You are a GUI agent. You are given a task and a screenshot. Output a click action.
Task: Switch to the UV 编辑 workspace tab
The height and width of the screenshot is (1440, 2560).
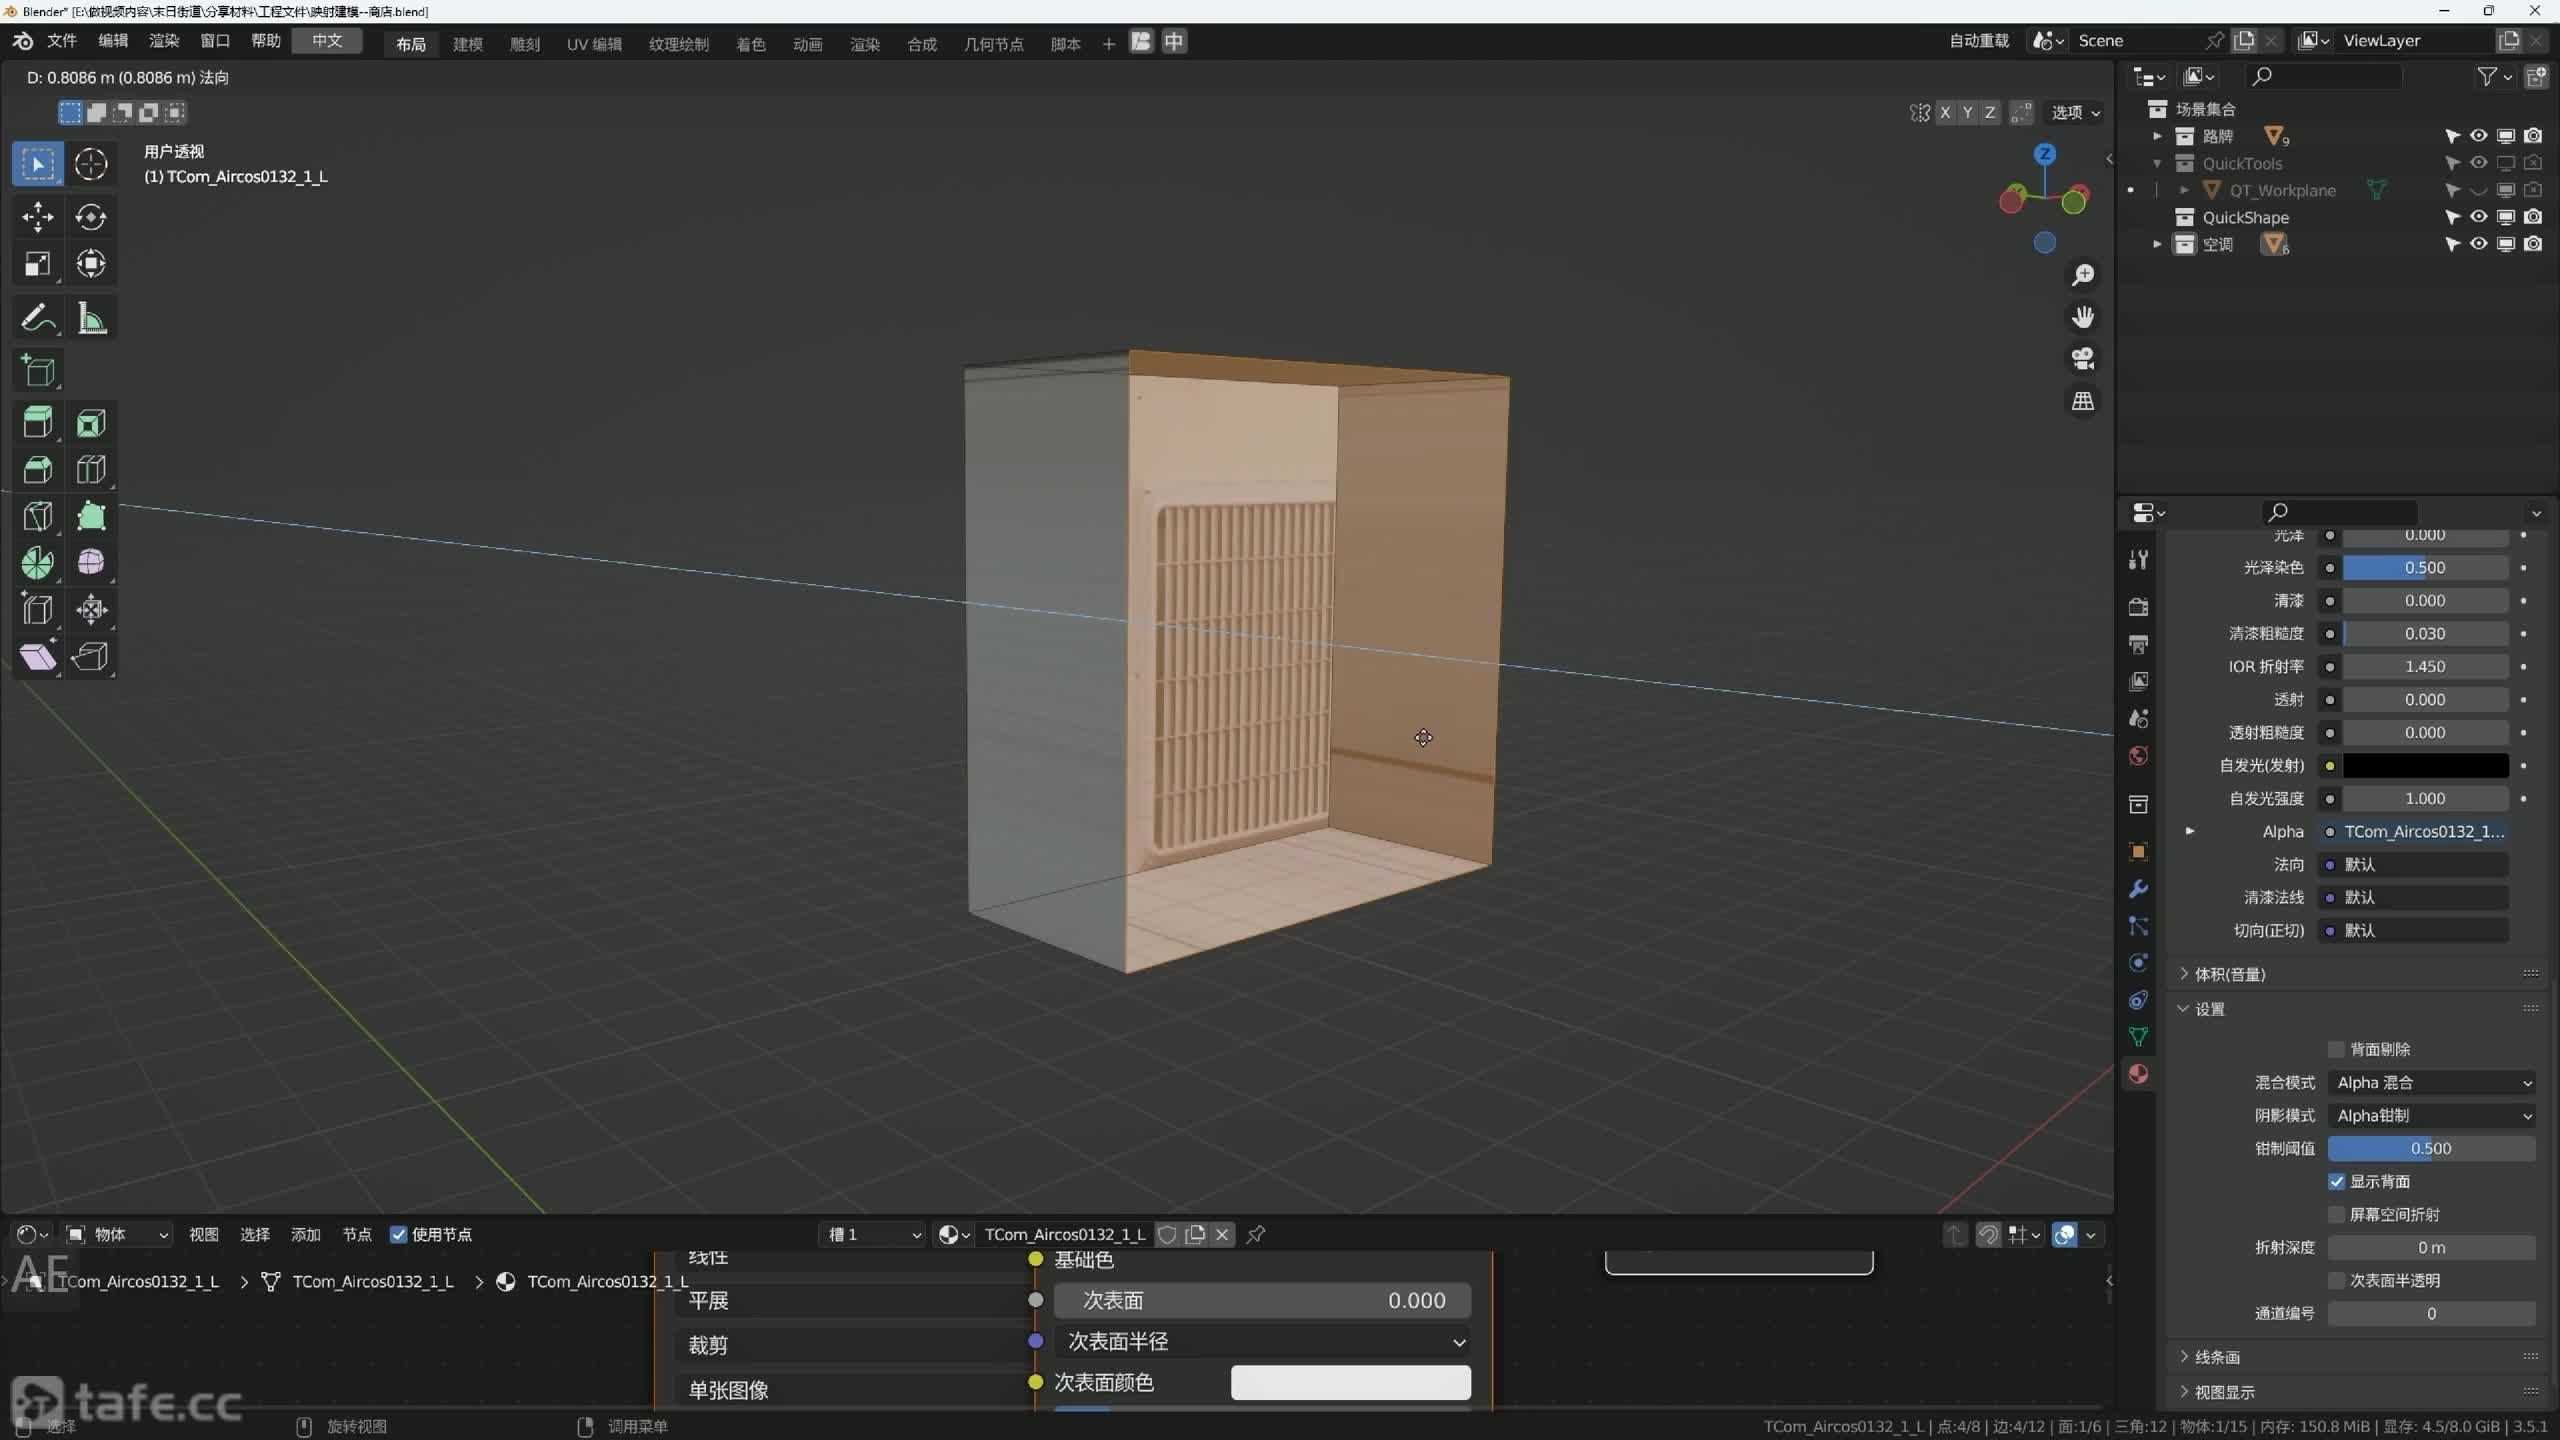click(594, 43)
